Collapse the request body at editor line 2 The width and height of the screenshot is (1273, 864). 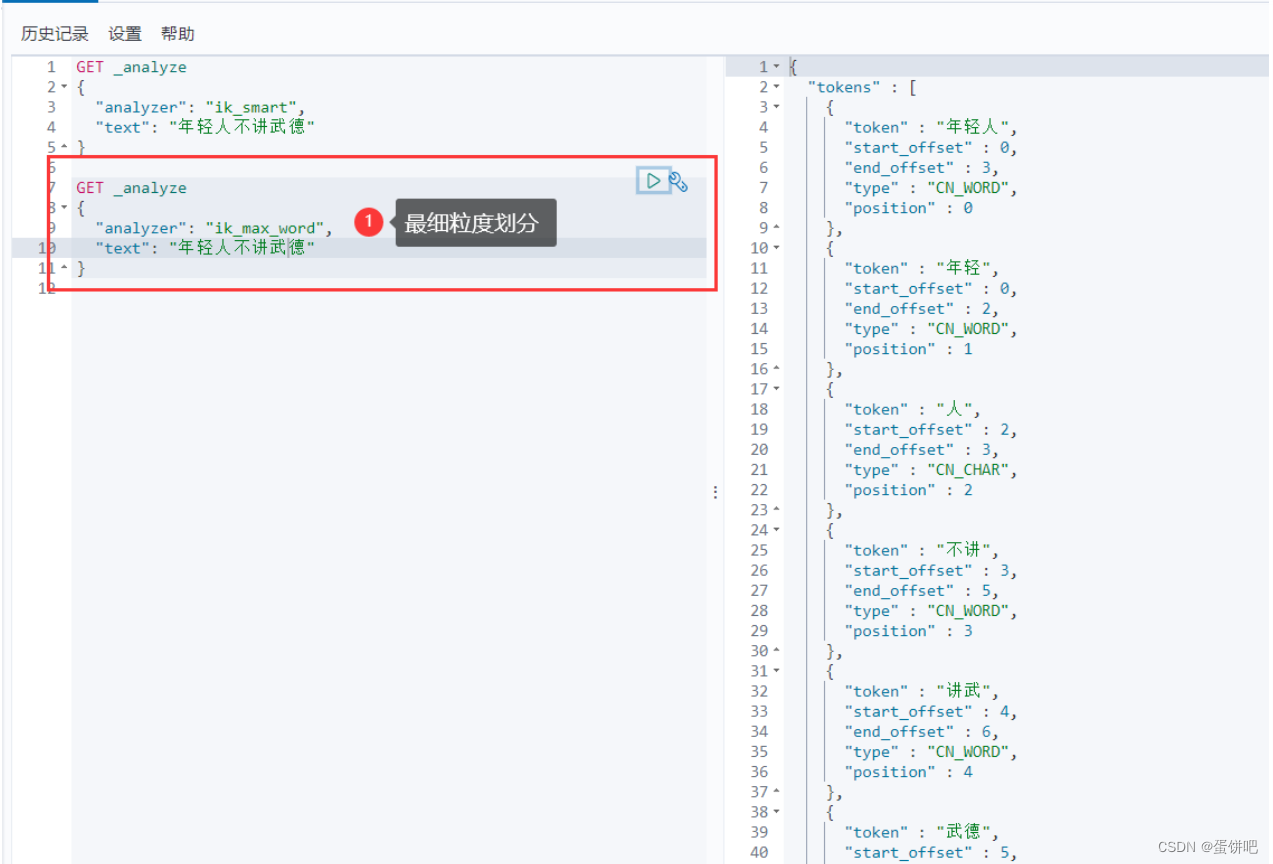tap(64, 87)
